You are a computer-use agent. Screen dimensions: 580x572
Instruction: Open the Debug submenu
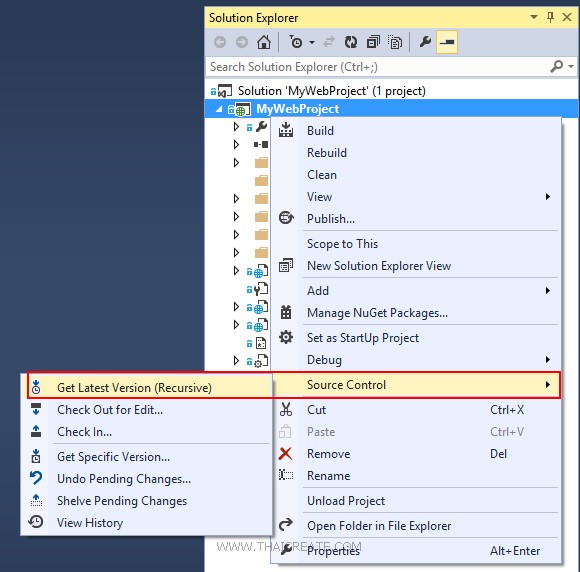coord(416,360)
